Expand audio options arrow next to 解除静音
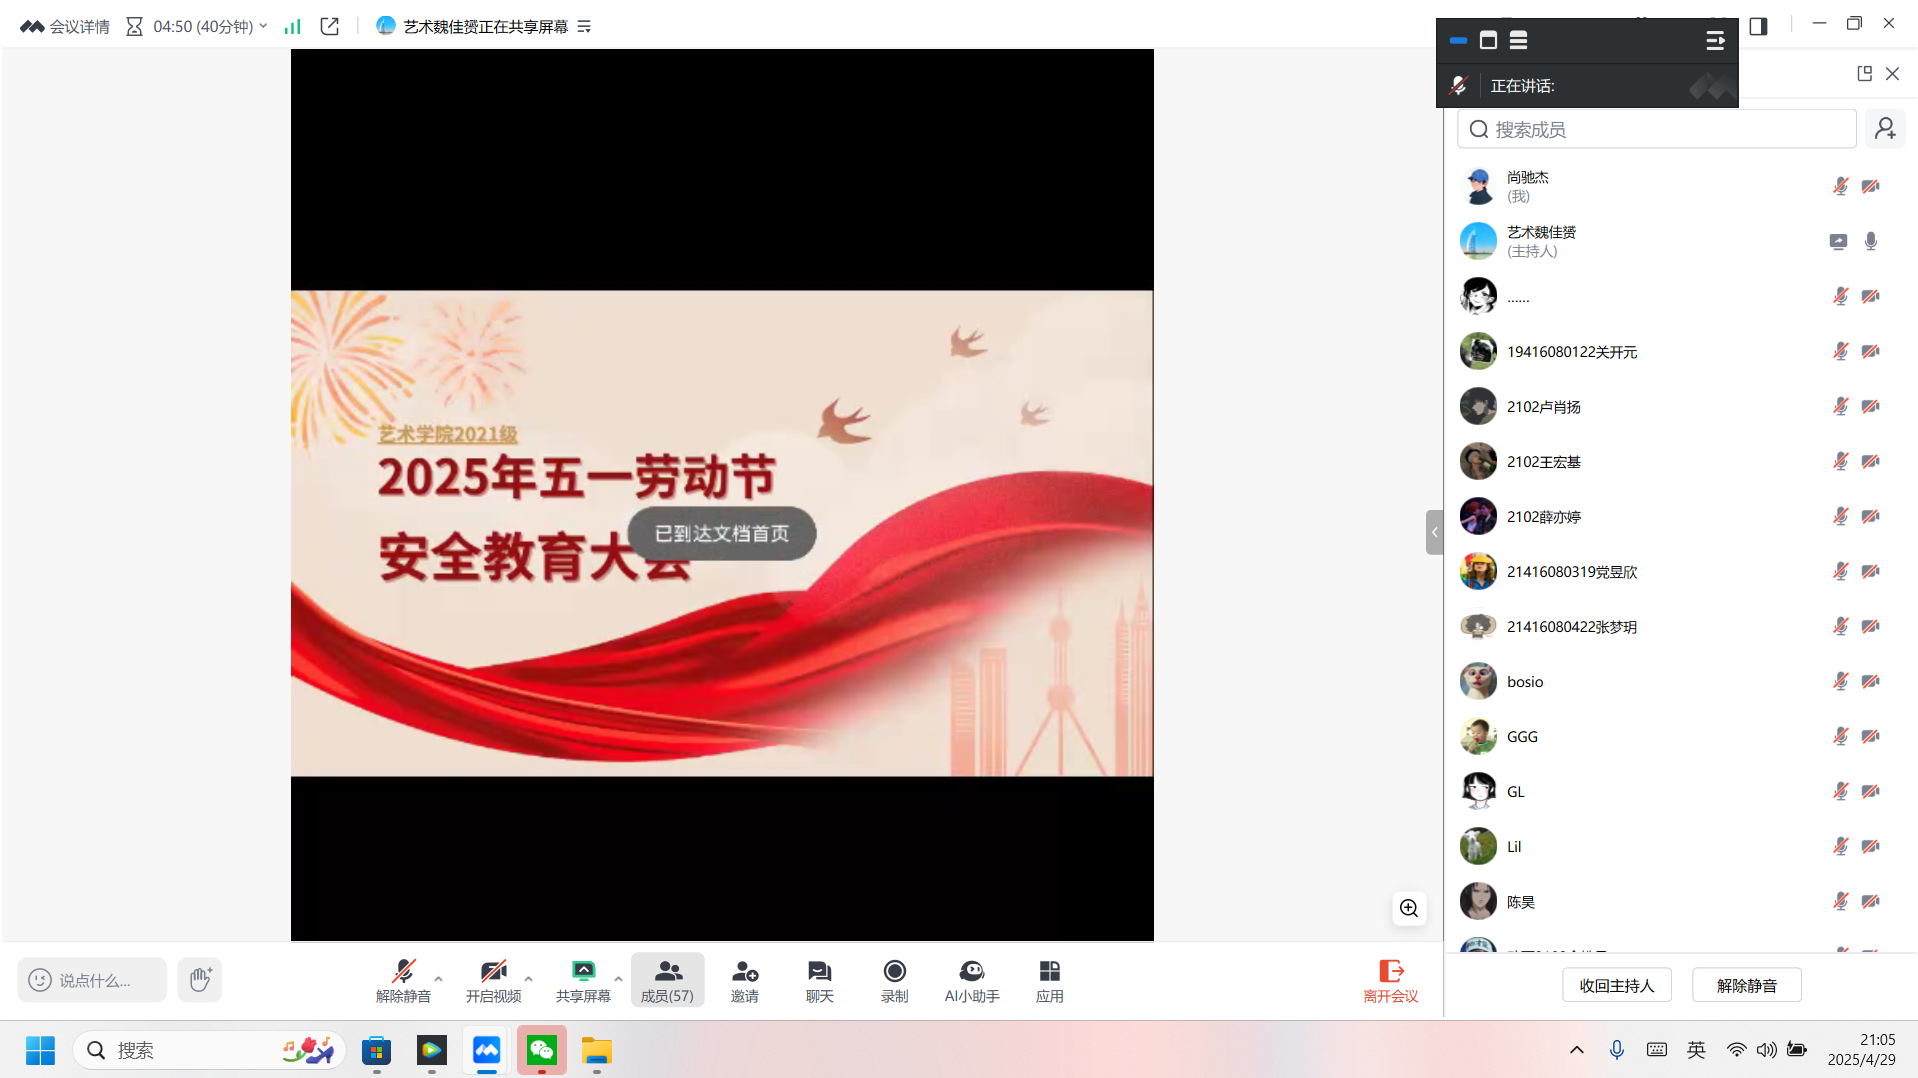Screen dimensions: 1918x1078 [x=438, y=979]
